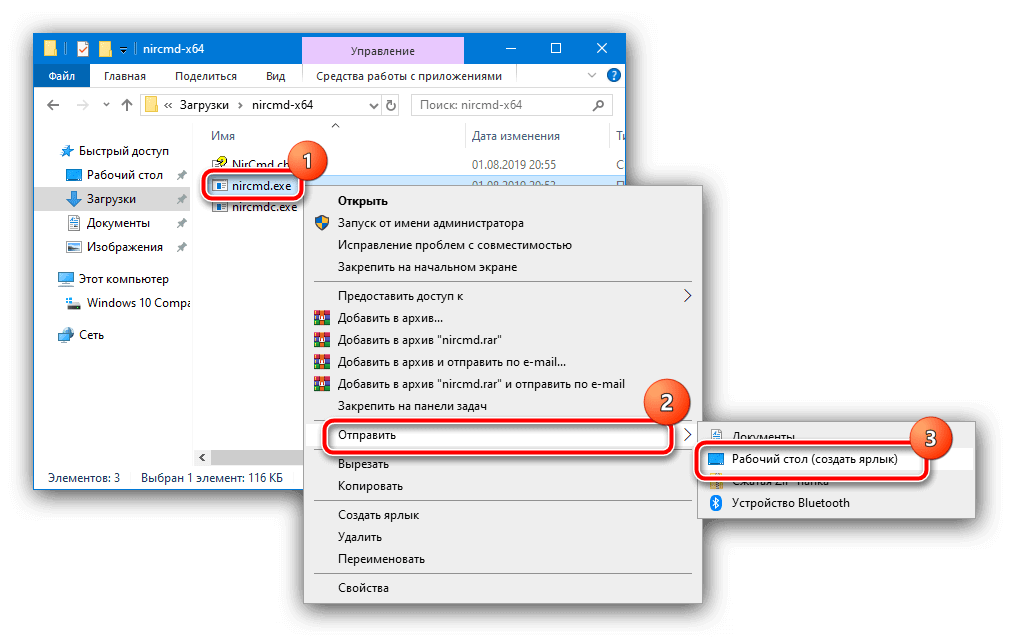Open Документы in navigation pane
This screenshot has height=637, width=1009.
click(x=109, y=223)
